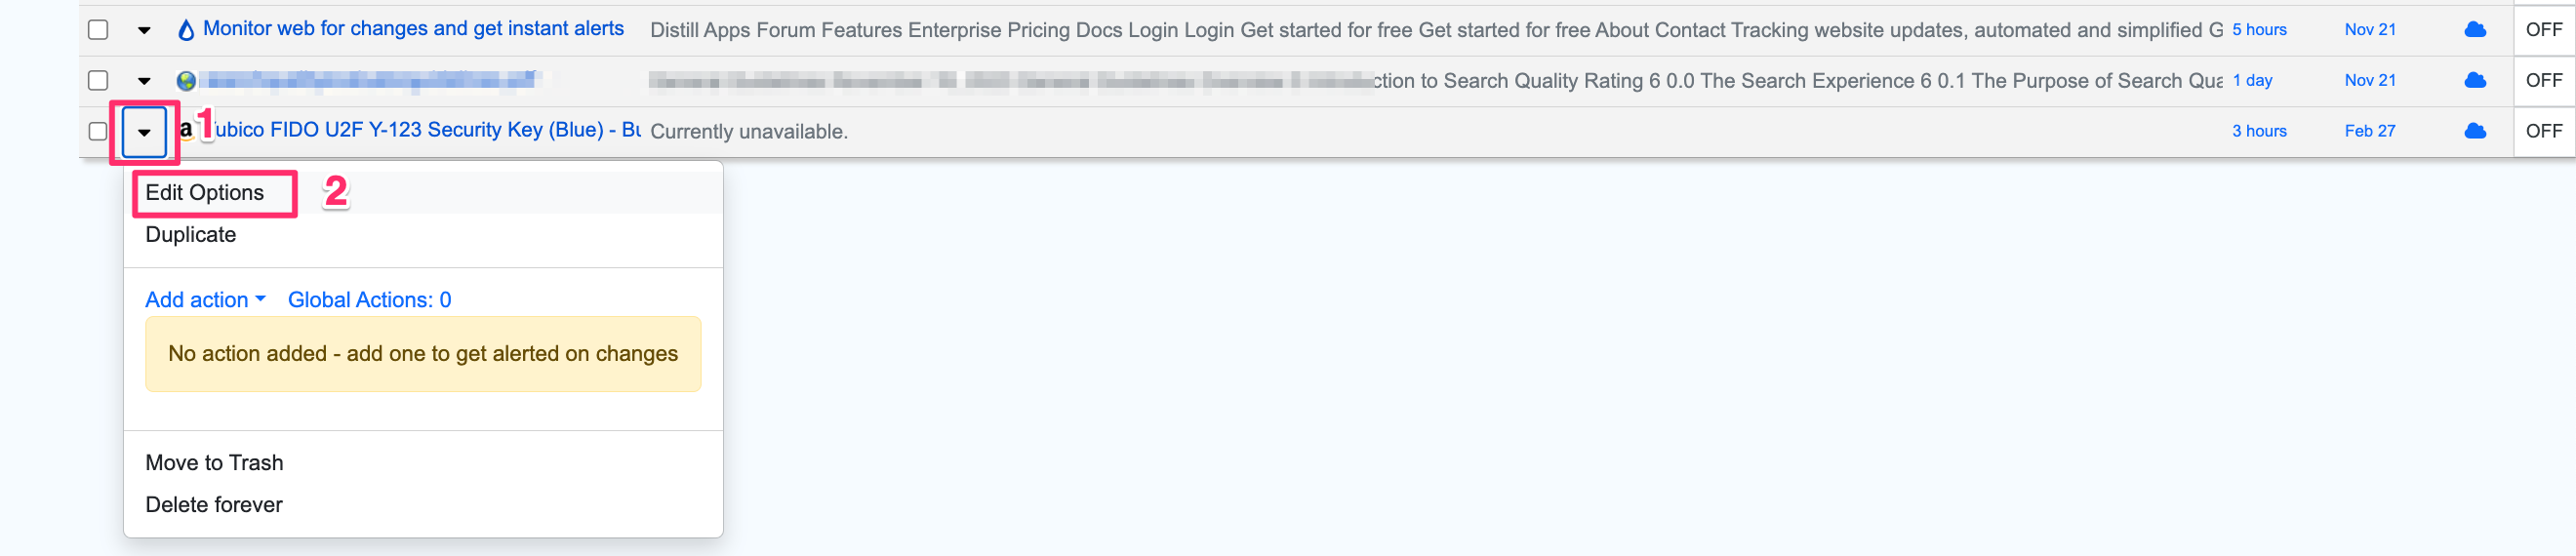Select checkbox on the second monitor row
This screenshot has width=2576, height=556.
(x=98, y=80)
